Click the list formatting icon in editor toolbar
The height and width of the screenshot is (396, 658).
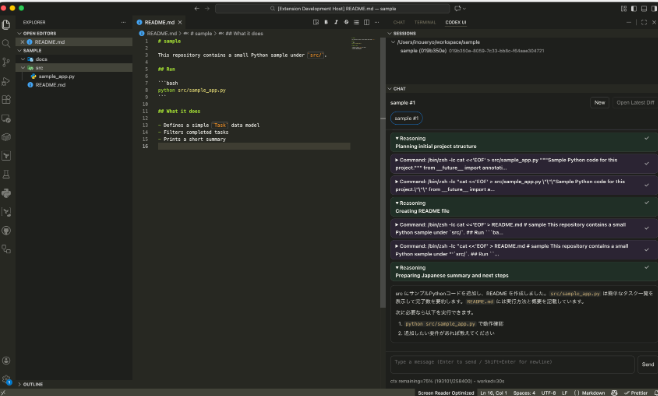[356, 22]
